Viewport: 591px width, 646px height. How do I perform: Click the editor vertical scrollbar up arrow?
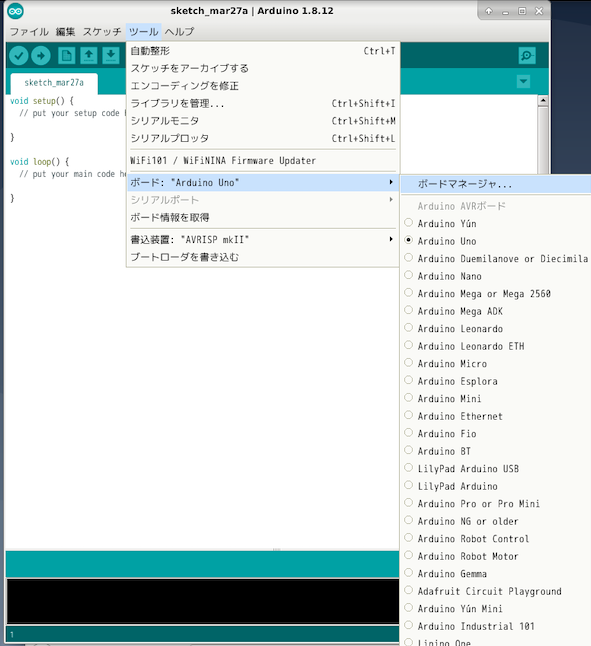543,100
